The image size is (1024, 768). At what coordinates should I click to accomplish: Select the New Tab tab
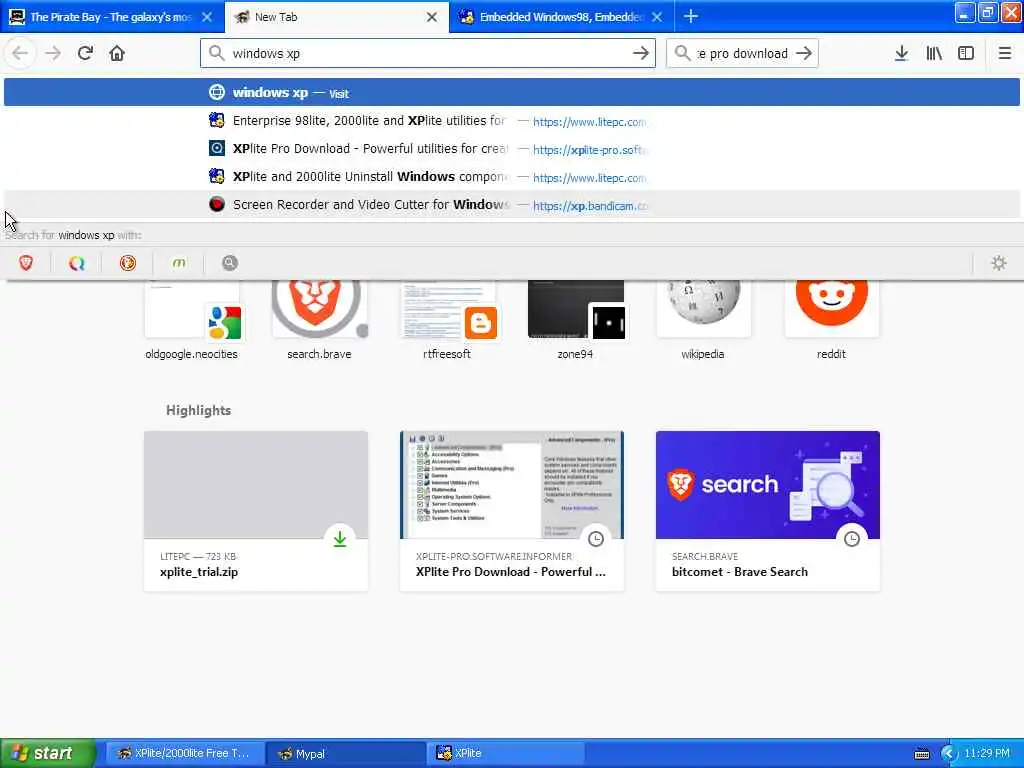pos(337,17)
